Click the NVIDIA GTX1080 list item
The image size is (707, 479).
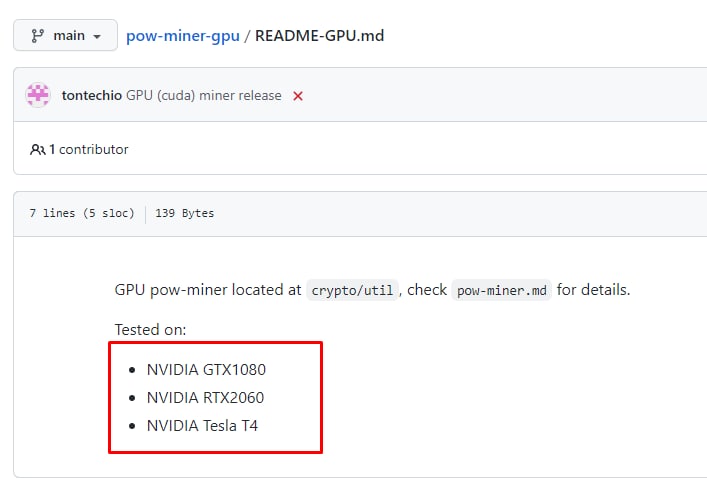(206, 370)
